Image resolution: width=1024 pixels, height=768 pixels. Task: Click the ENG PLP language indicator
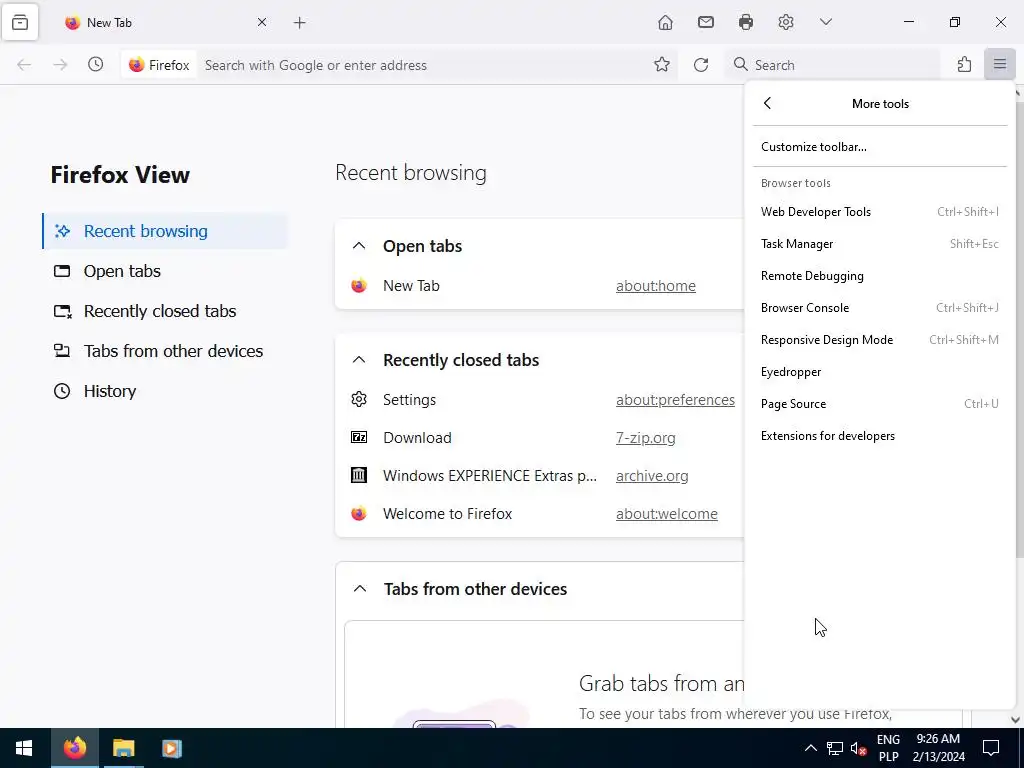[888, 748]
